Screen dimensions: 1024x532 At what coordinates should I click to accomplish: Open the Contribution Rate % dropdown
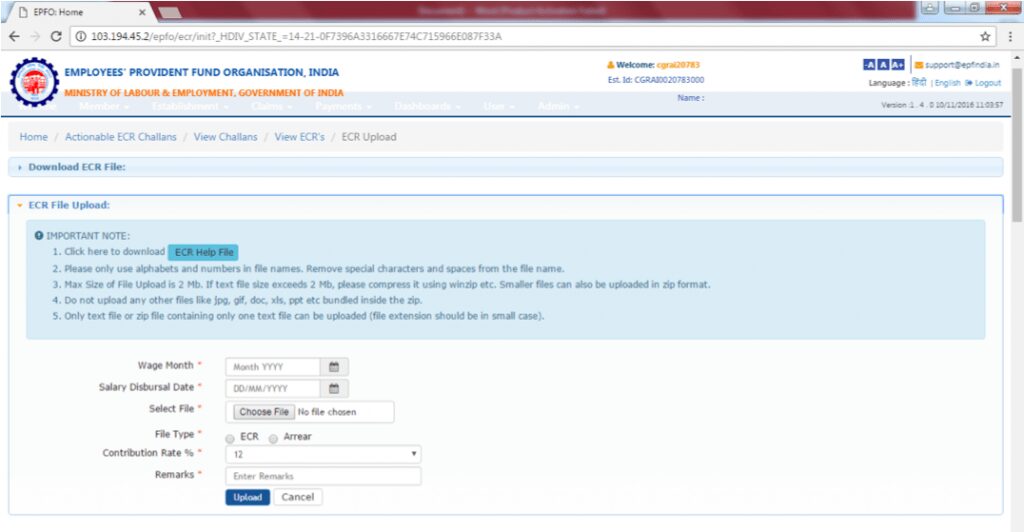point(323,454)
